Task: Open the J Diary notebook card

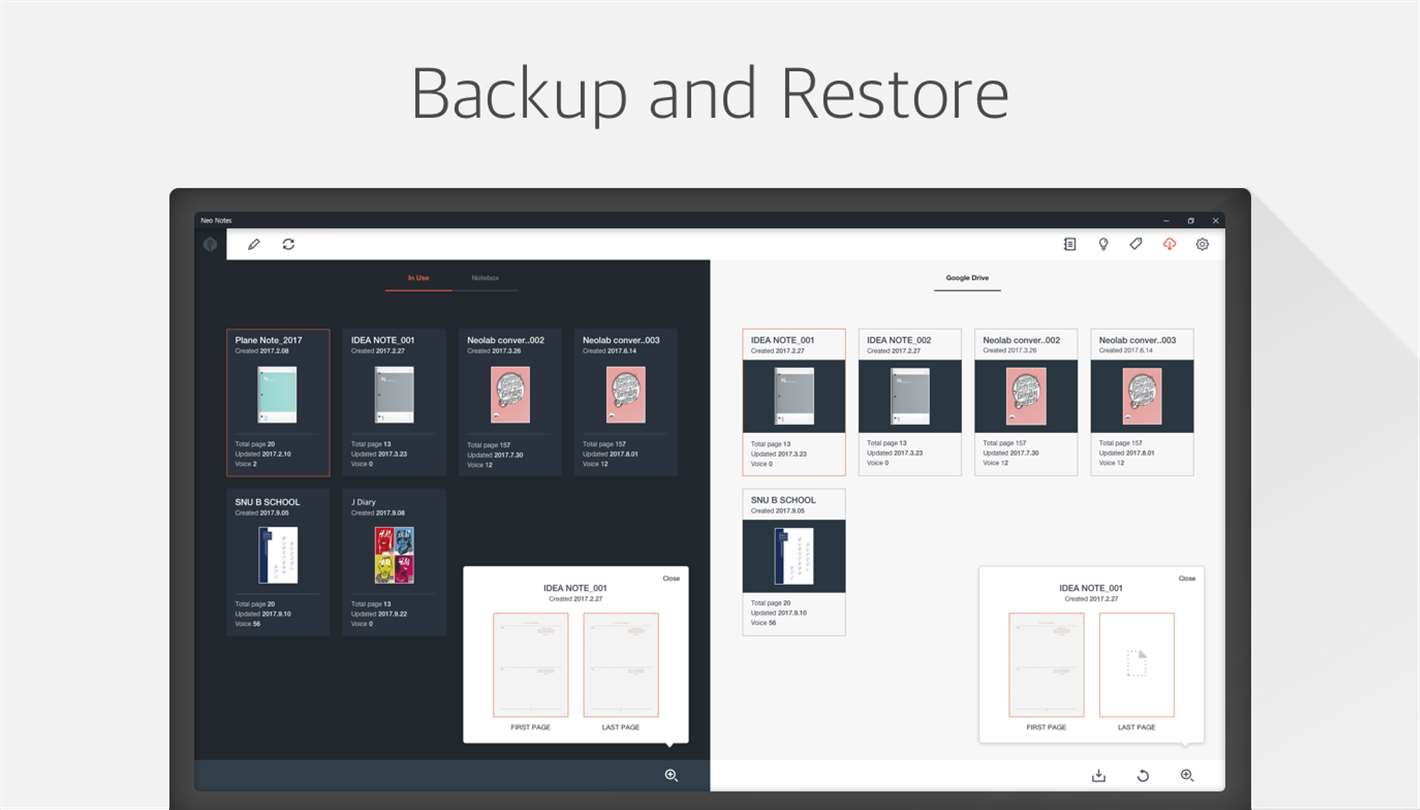Action: click(x=394, y=562)
